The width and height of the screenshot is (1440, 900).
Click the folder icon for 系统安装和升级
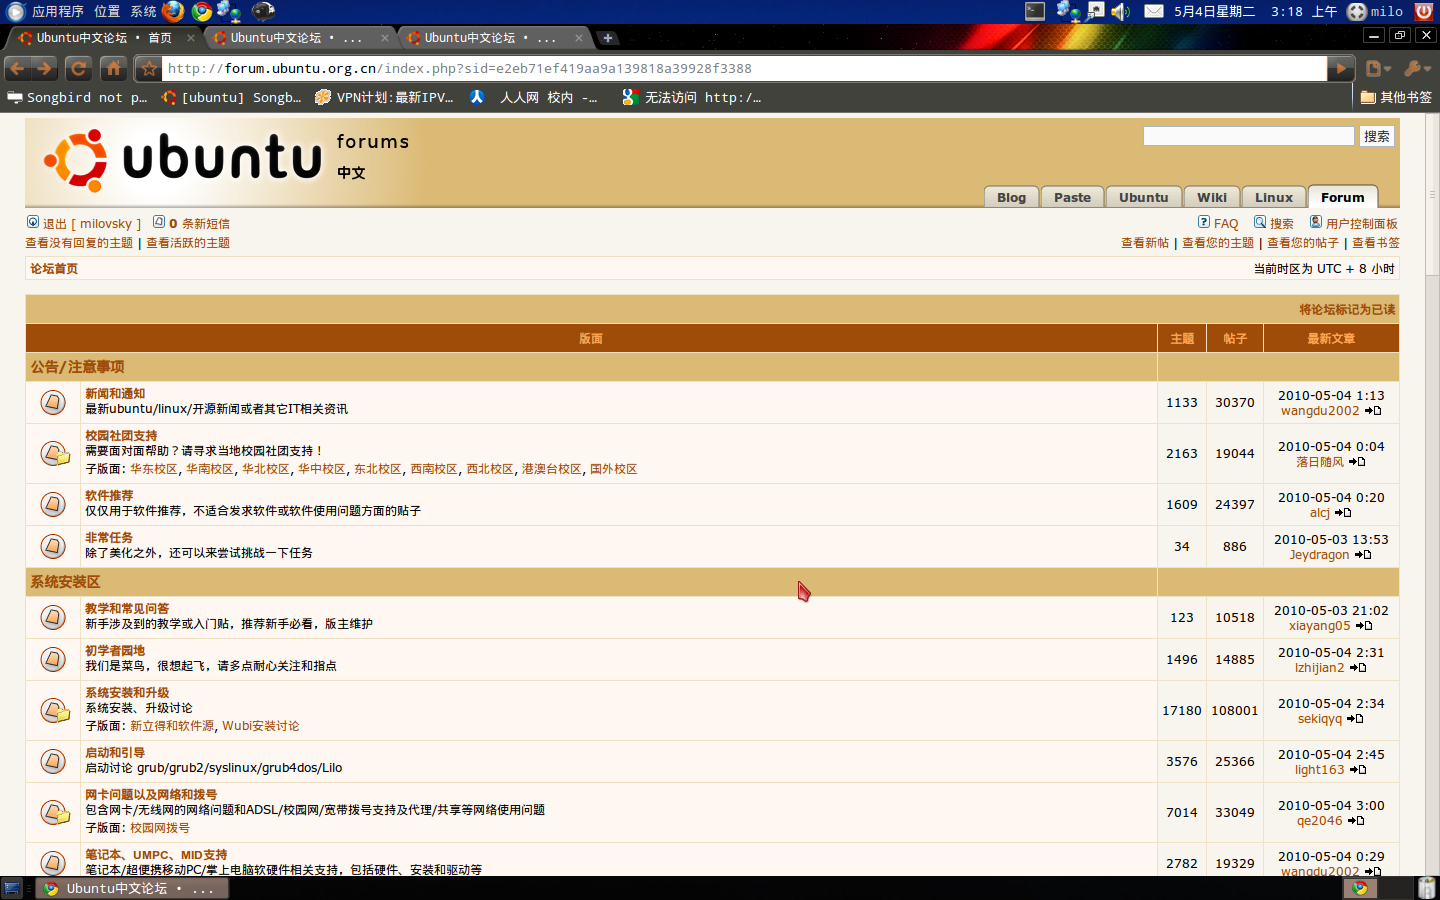tap(55, 710)
